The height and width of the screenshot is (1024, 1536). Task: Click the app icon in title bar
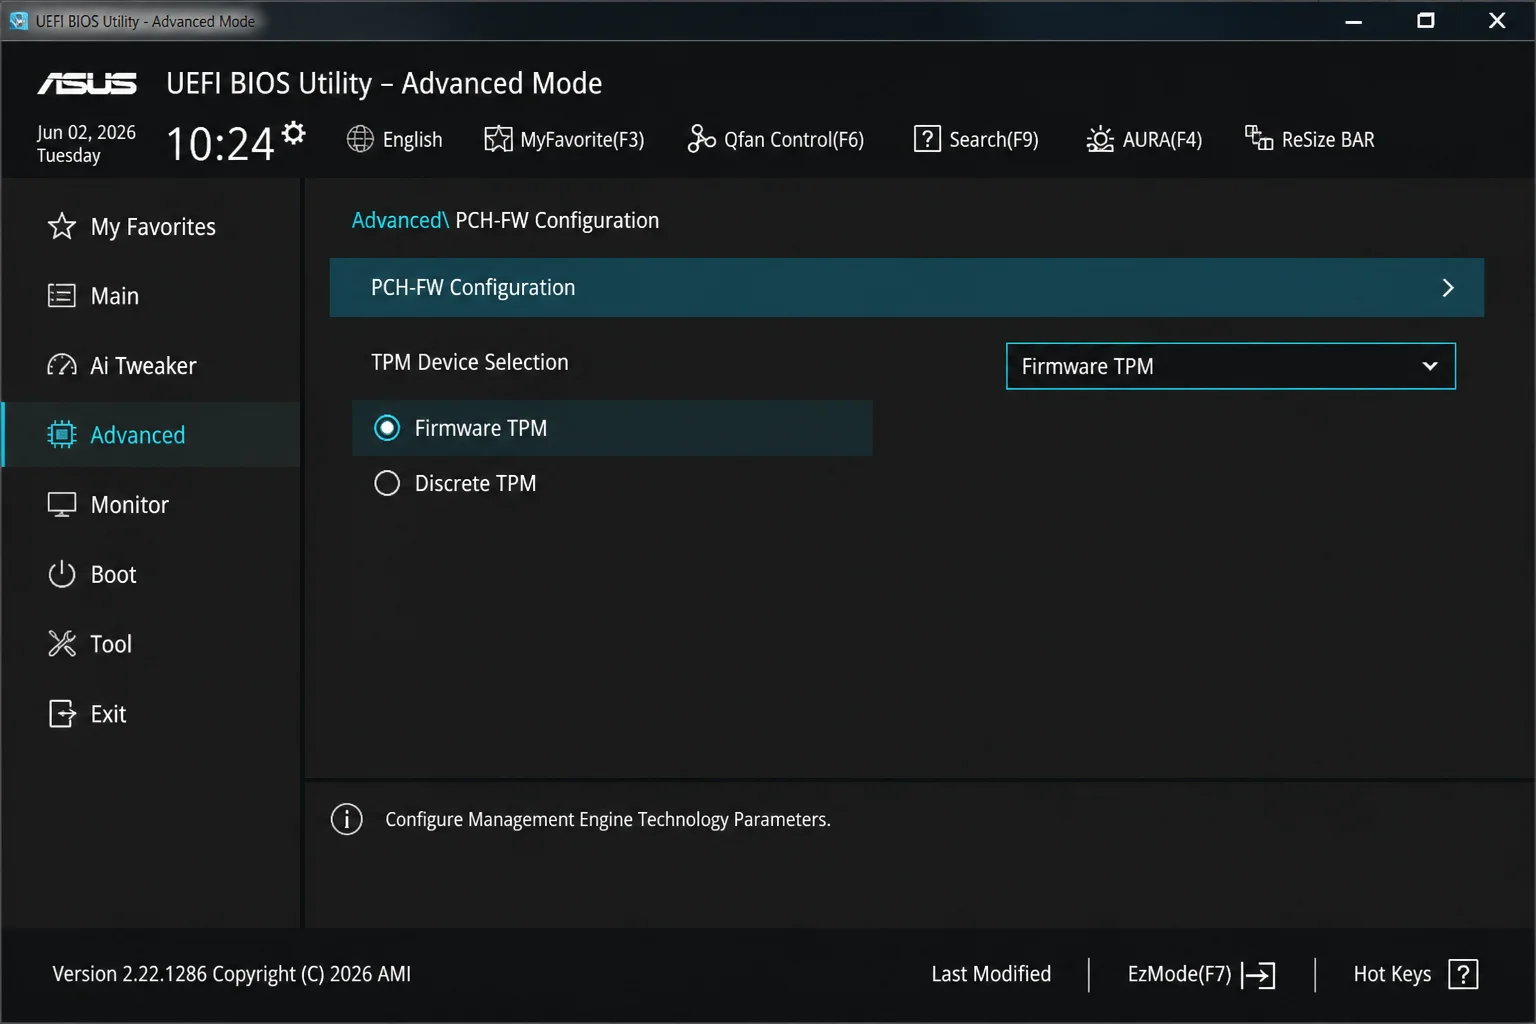[x=18, y=21]
